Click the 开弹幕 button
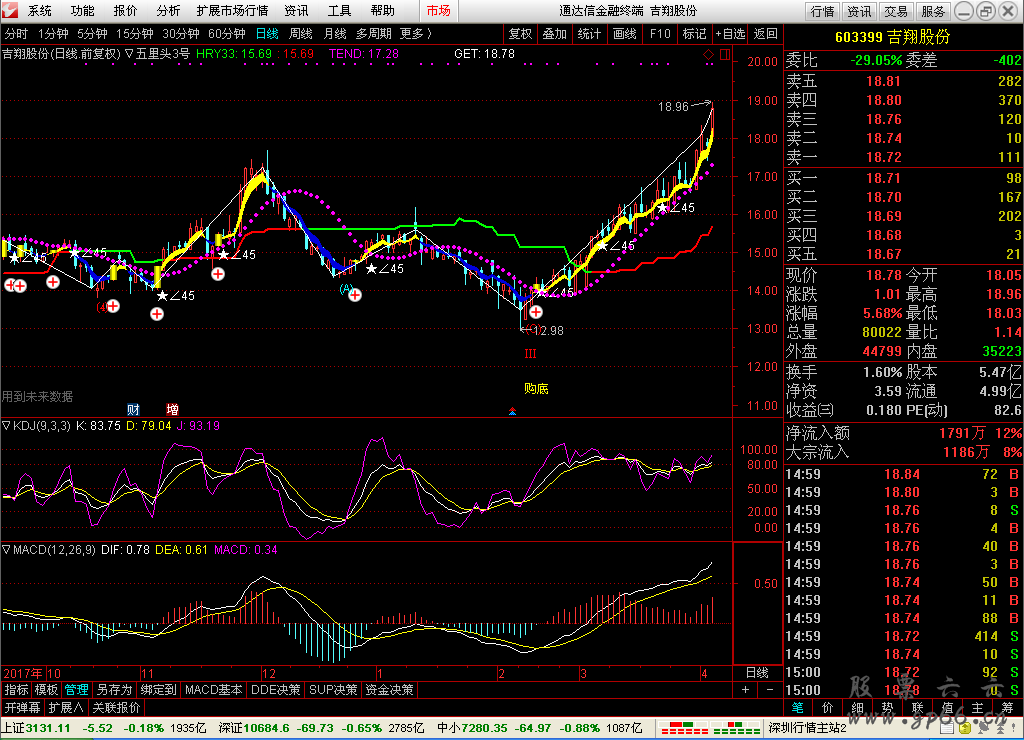Viewport: 1024px width, 740px height. pos(22,707)
